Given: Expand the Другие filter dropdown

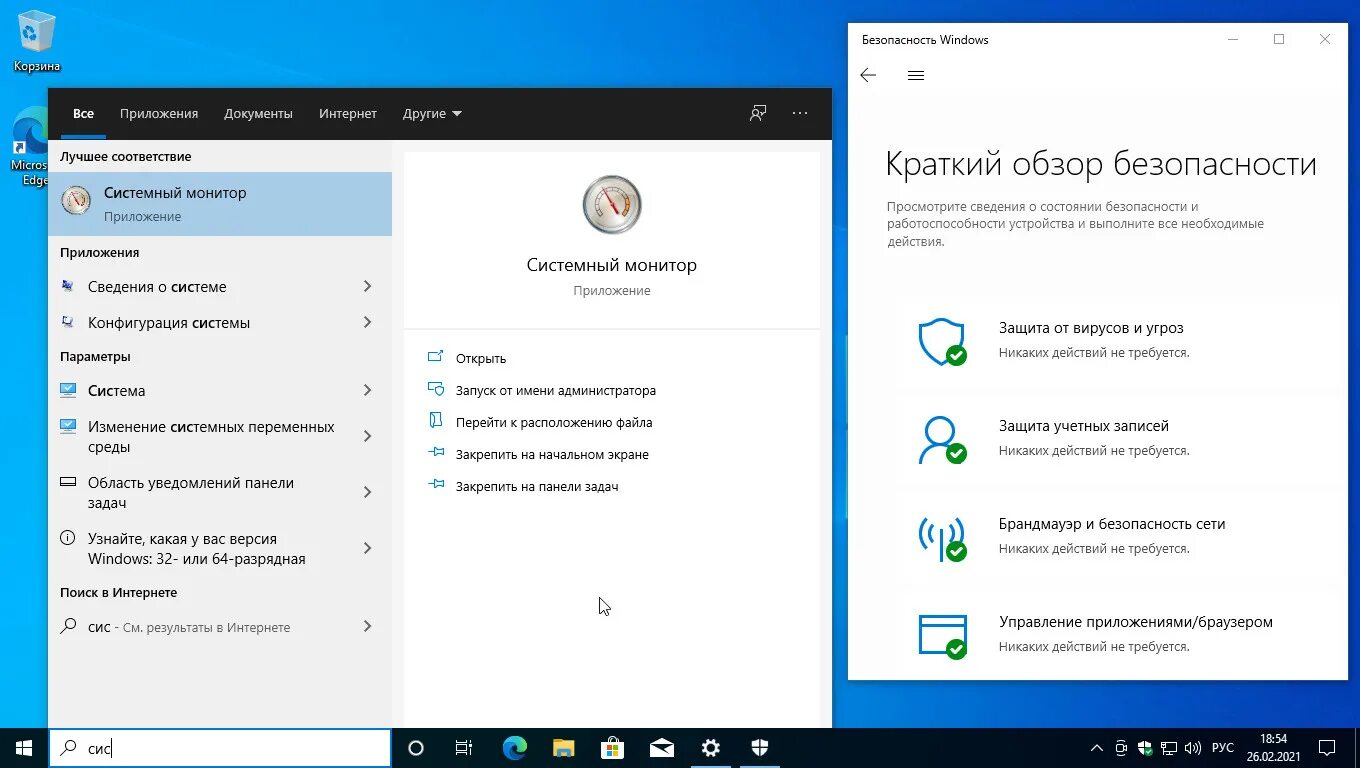Looking at the screenshot, I should click(x=432, y=113).
